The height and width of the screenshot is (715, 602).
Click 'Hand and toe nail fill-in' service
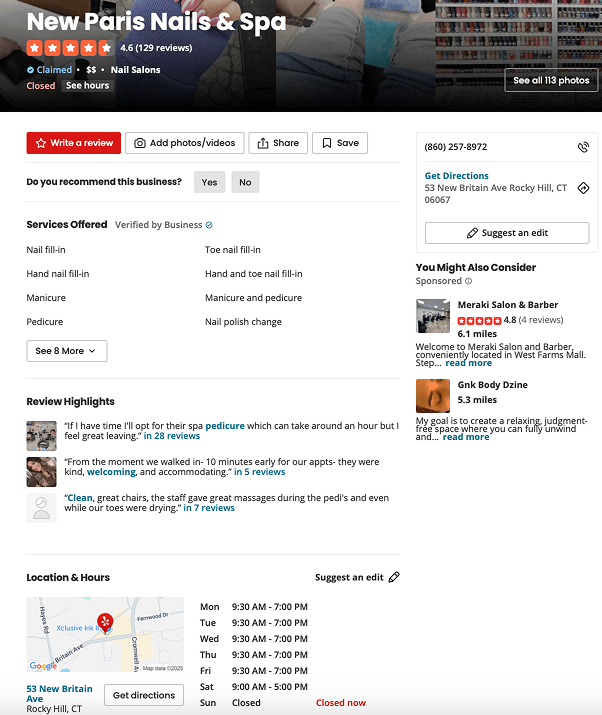click(254, 274)
